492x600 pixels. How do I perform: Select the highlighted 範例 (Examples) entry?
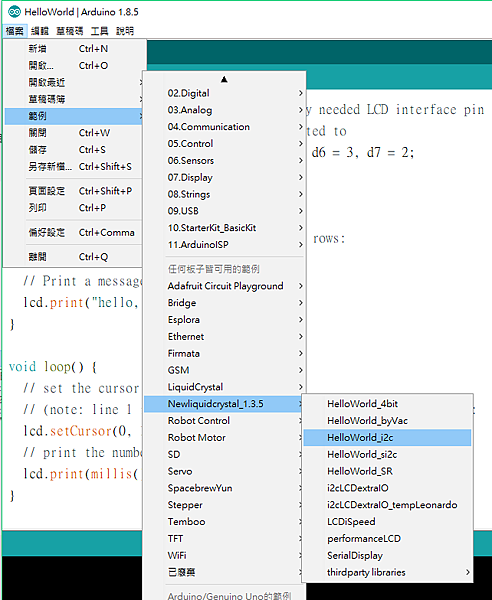click(73, 116)
